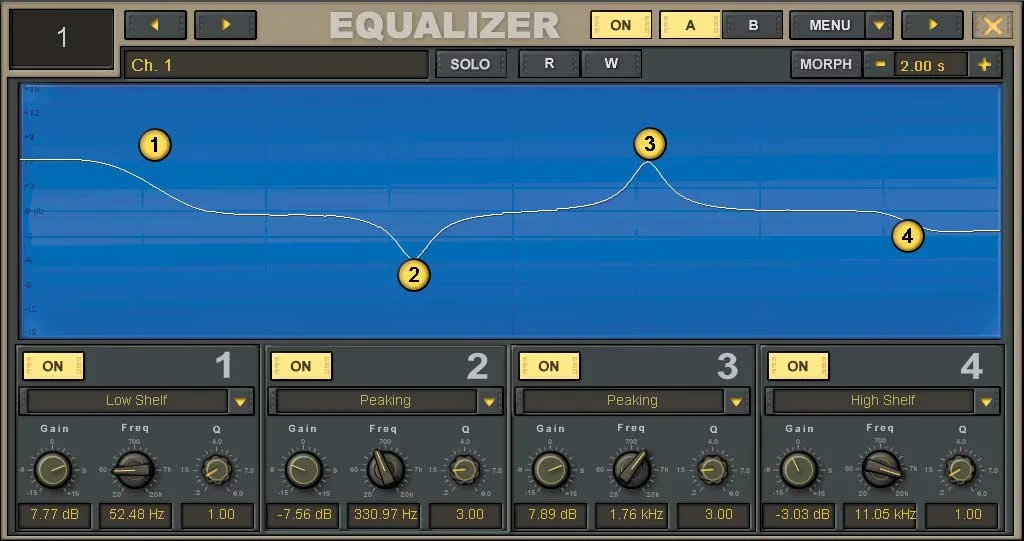The height and width of the screenshot is (541, 1024).
Task: Select band node 3 on the EQ graph
Action: pos(649,144)
